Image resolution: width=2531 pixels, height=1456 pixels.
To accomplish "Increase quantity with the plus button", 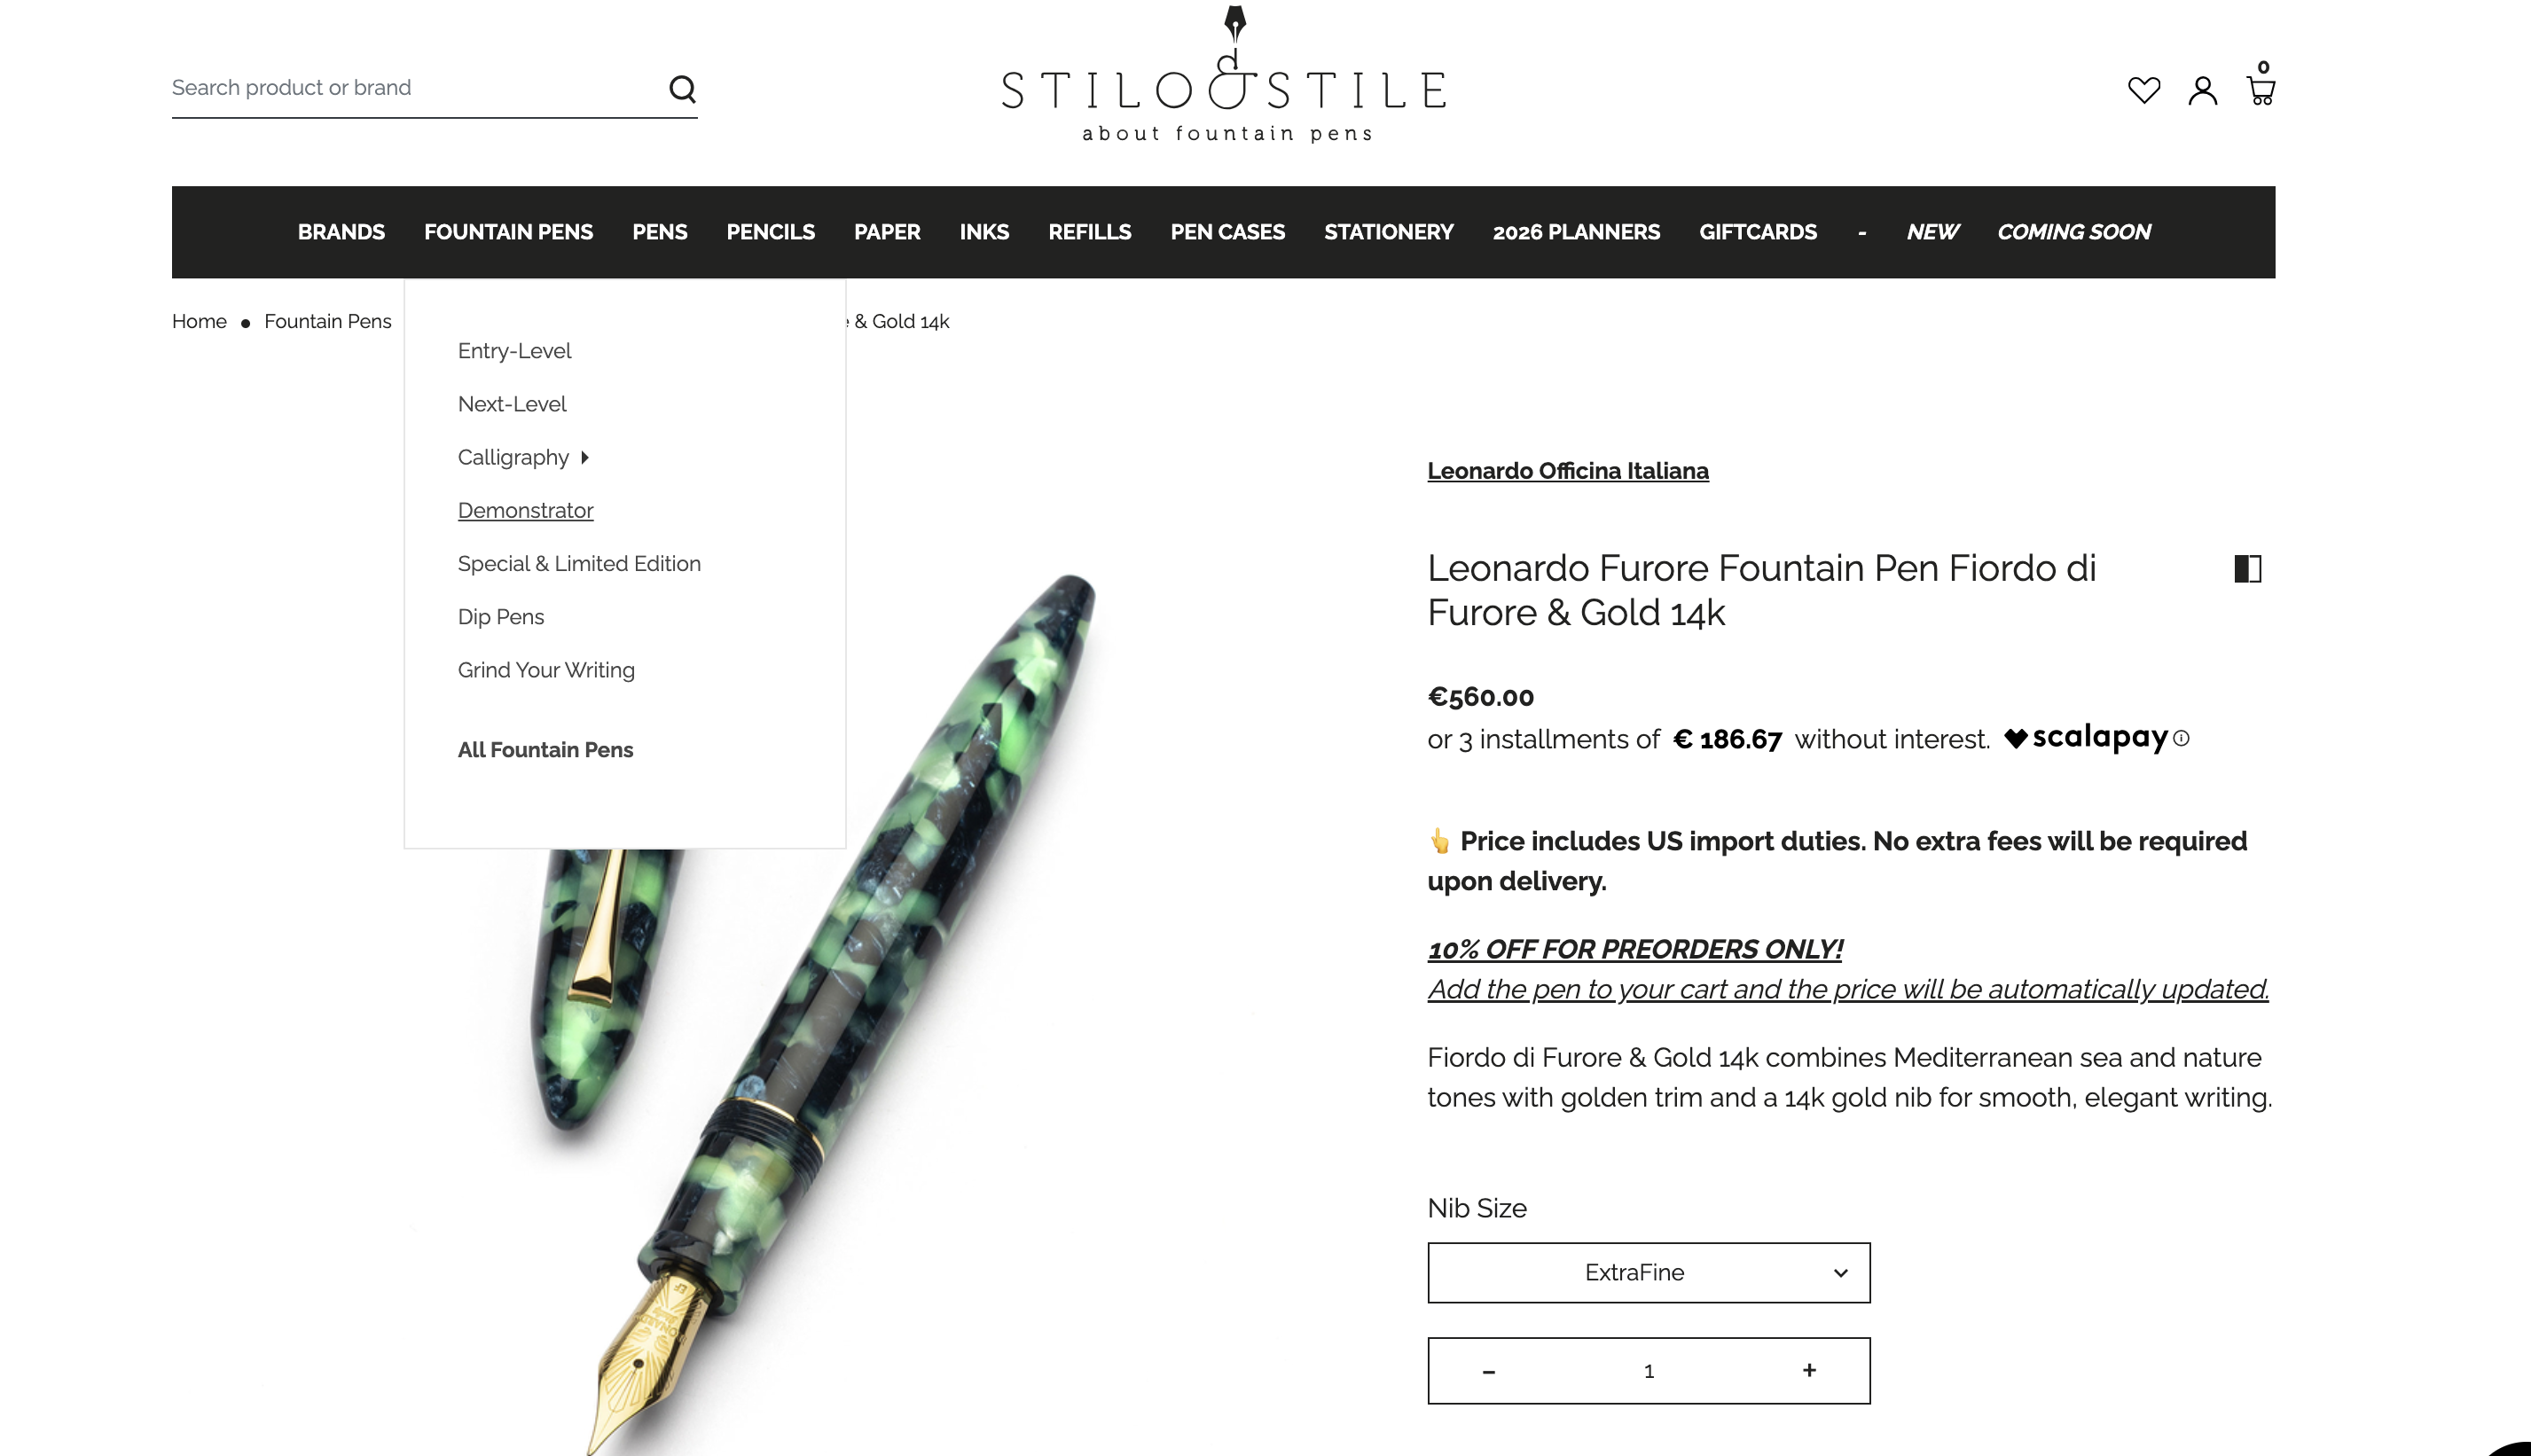I will (1809, 1370).
